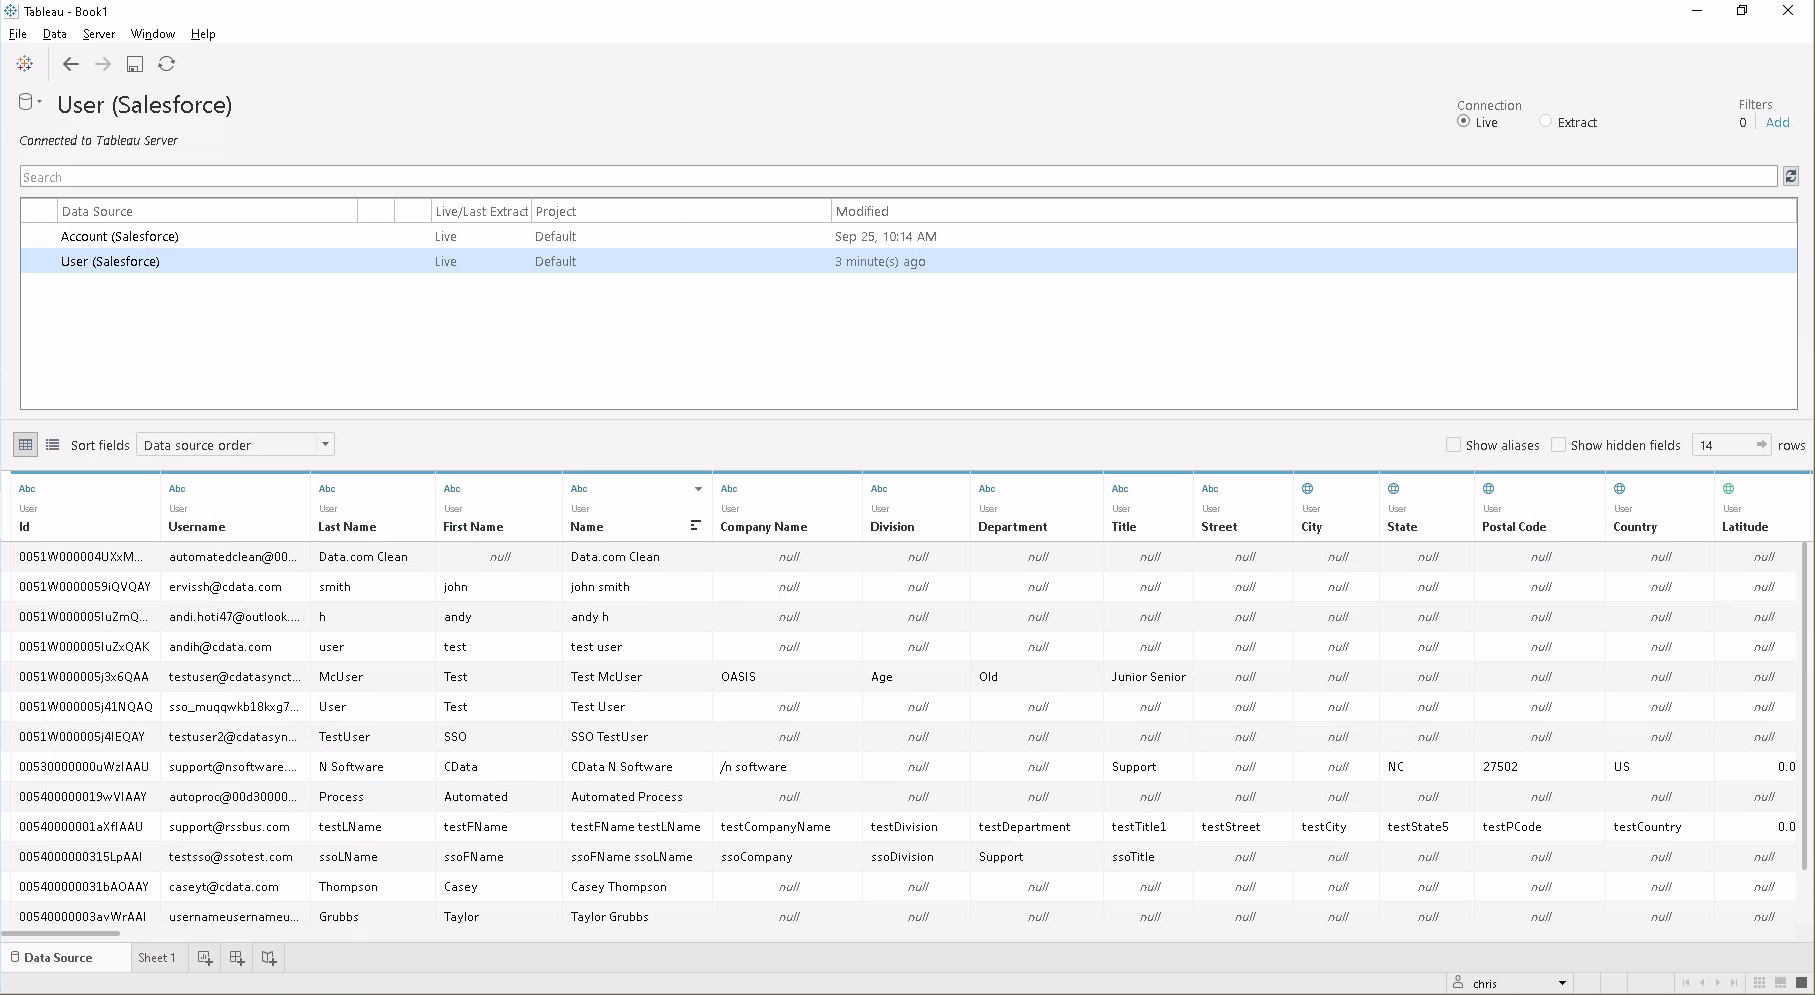The width and height of the screenshot is (1815, 995).
Task: Create a new worksheet using the new sheet icon
Action: point(204,957)
